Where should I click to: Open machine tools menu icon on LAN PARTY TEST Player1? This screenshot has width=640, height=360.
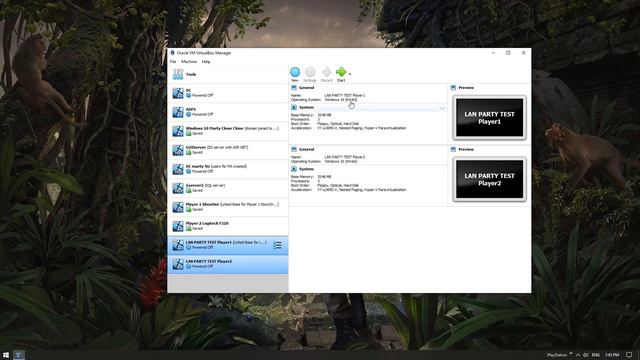(x=278, y=245)
